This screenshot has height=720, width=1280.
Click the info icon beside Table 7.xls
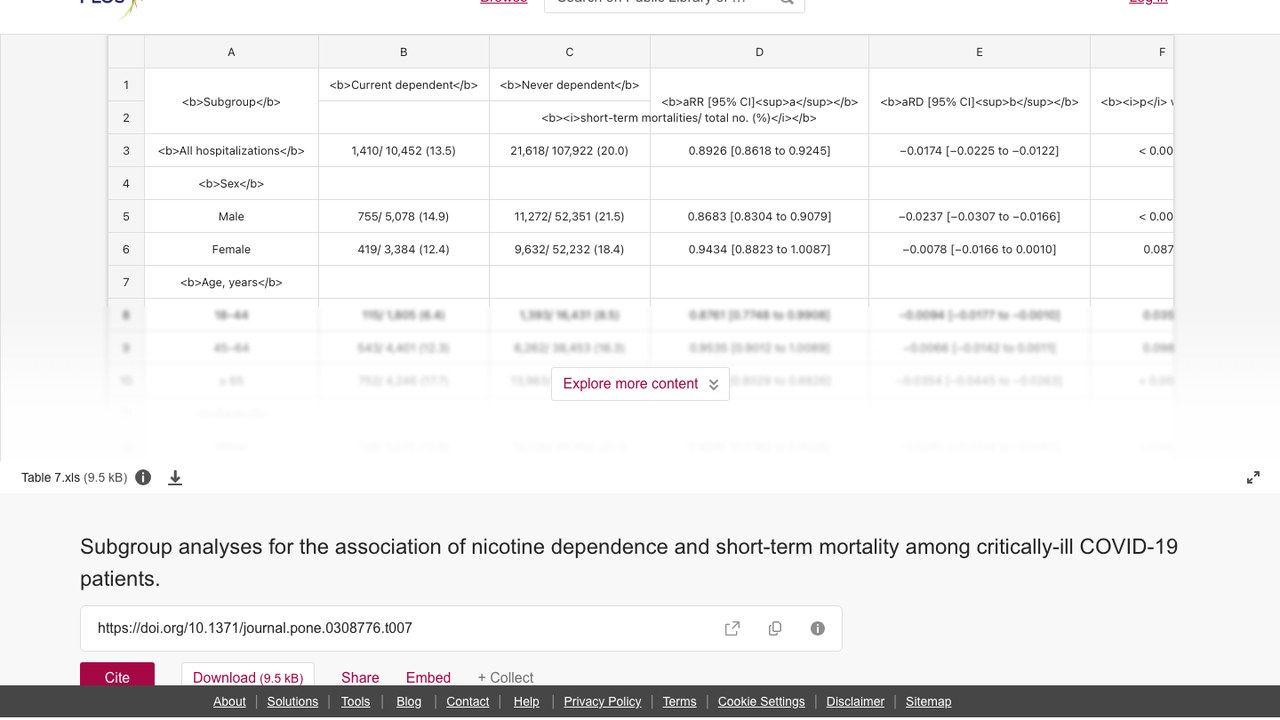tap(143, 477)
